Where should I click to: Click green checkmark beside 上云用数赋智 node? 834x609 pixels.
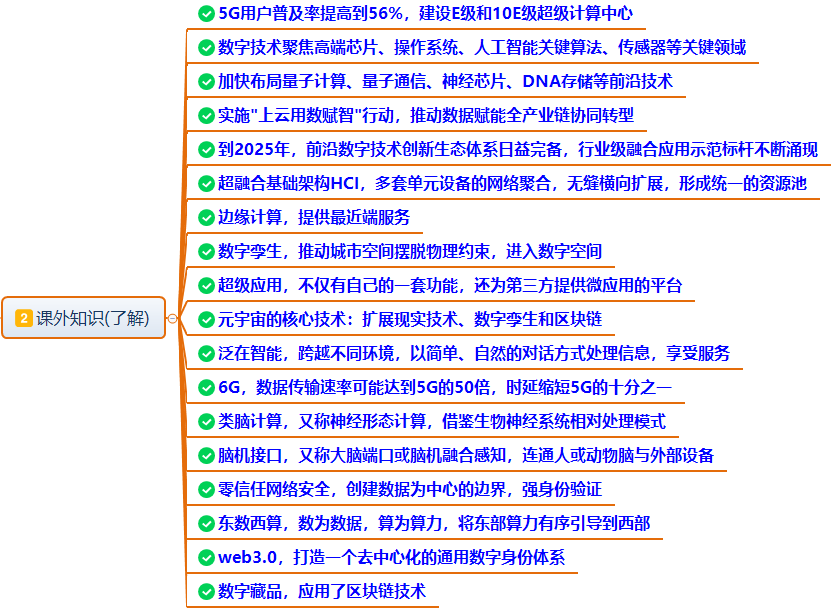(x=206, y=116)
